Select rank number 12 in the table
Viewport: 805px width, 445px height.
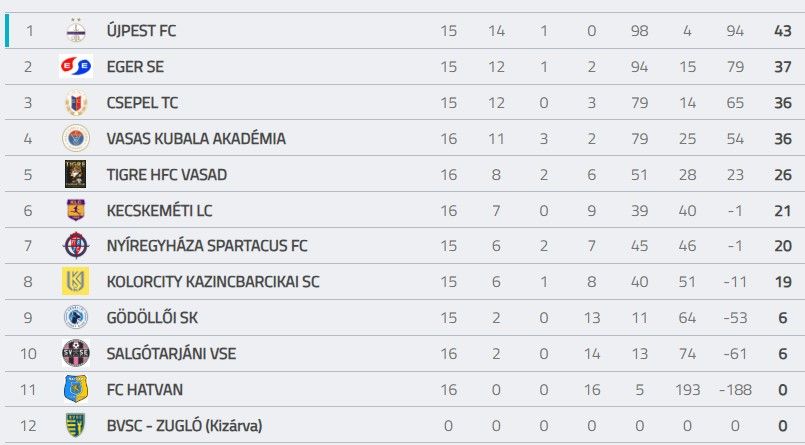point(29,426)
